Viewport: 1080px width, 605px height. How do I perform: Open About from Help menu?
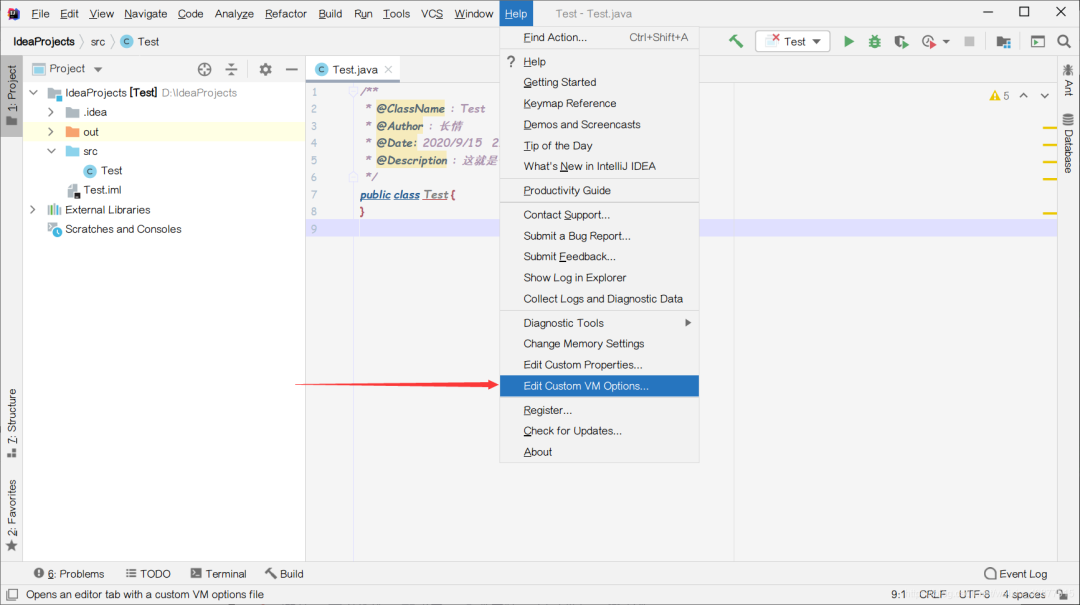click(x=599, y=452)
